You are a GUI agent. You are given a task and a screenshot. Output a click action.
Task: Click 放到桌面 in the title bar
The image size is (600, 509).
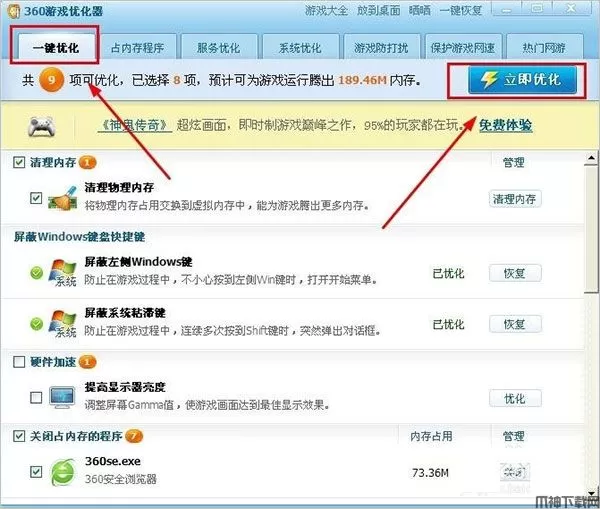tap(378, 10)
